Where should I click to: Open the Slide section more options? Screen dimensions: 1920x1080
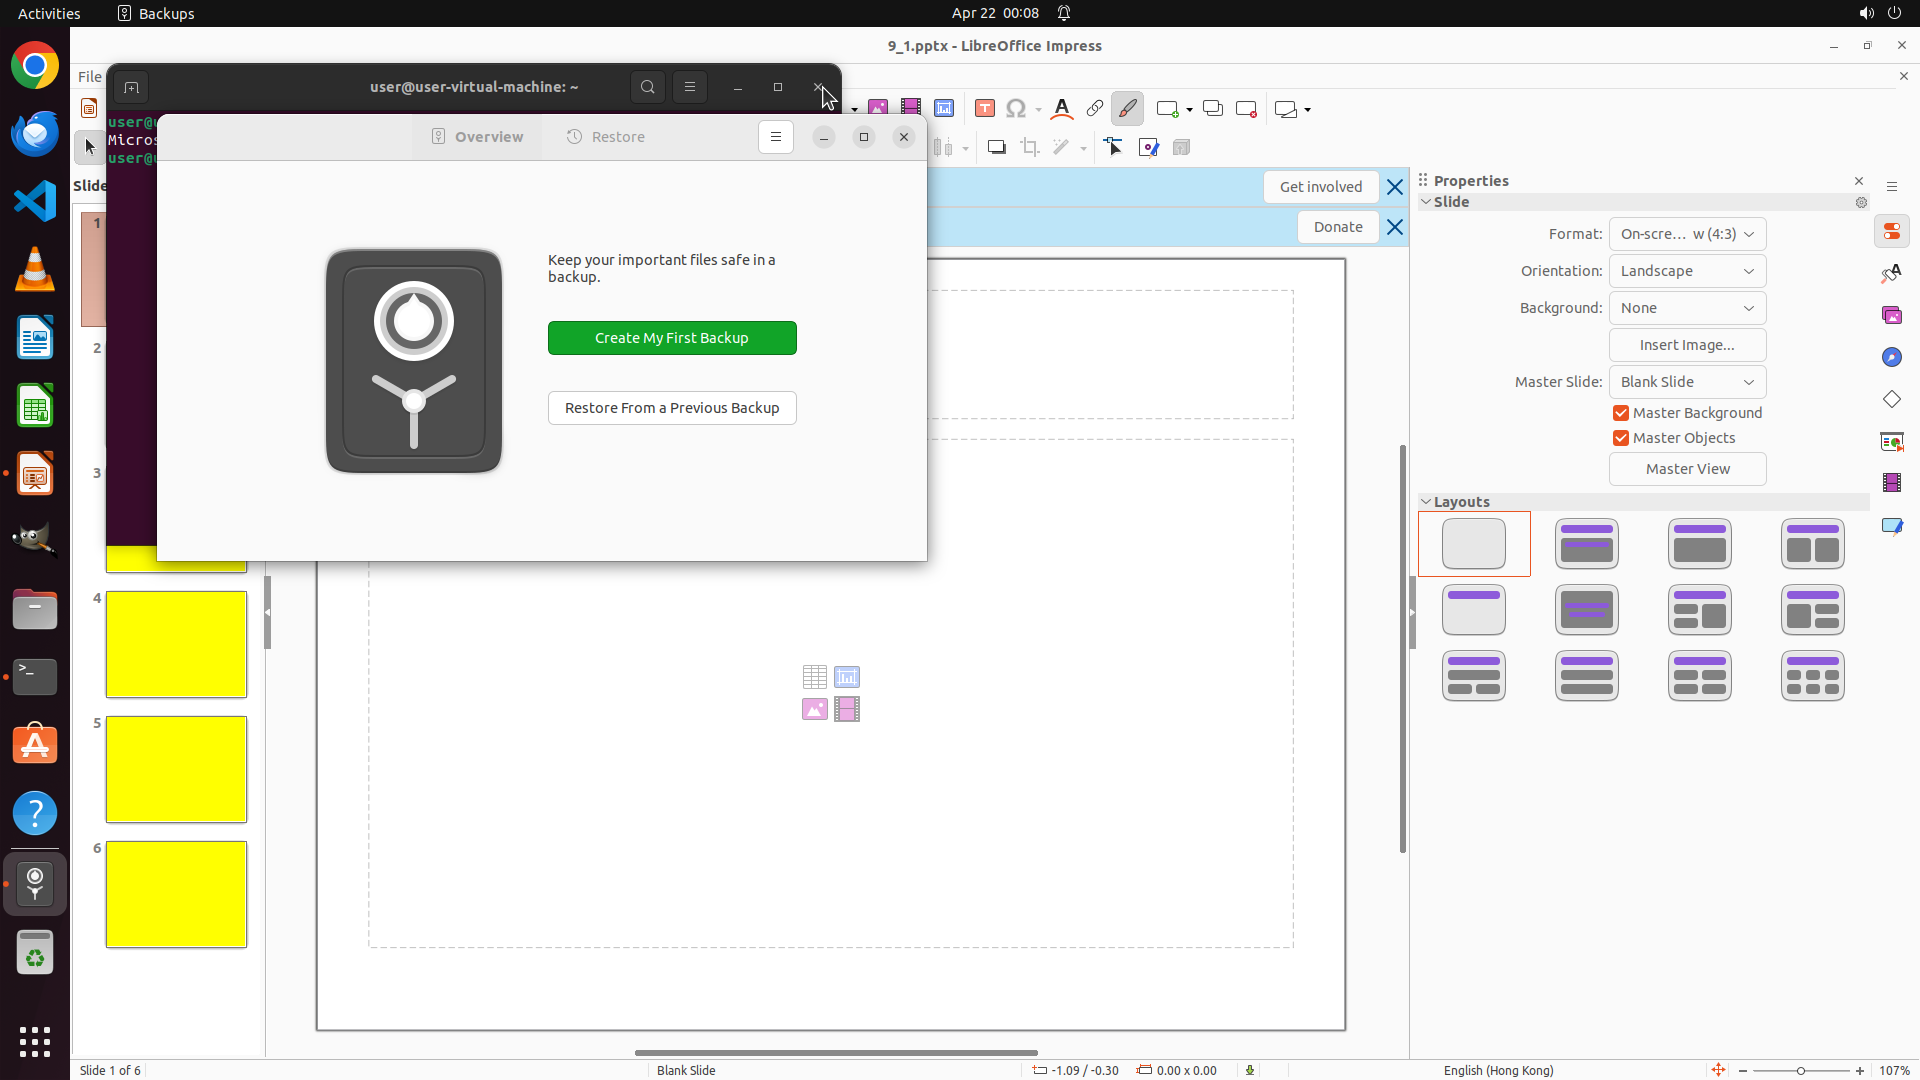(1861, 202)
